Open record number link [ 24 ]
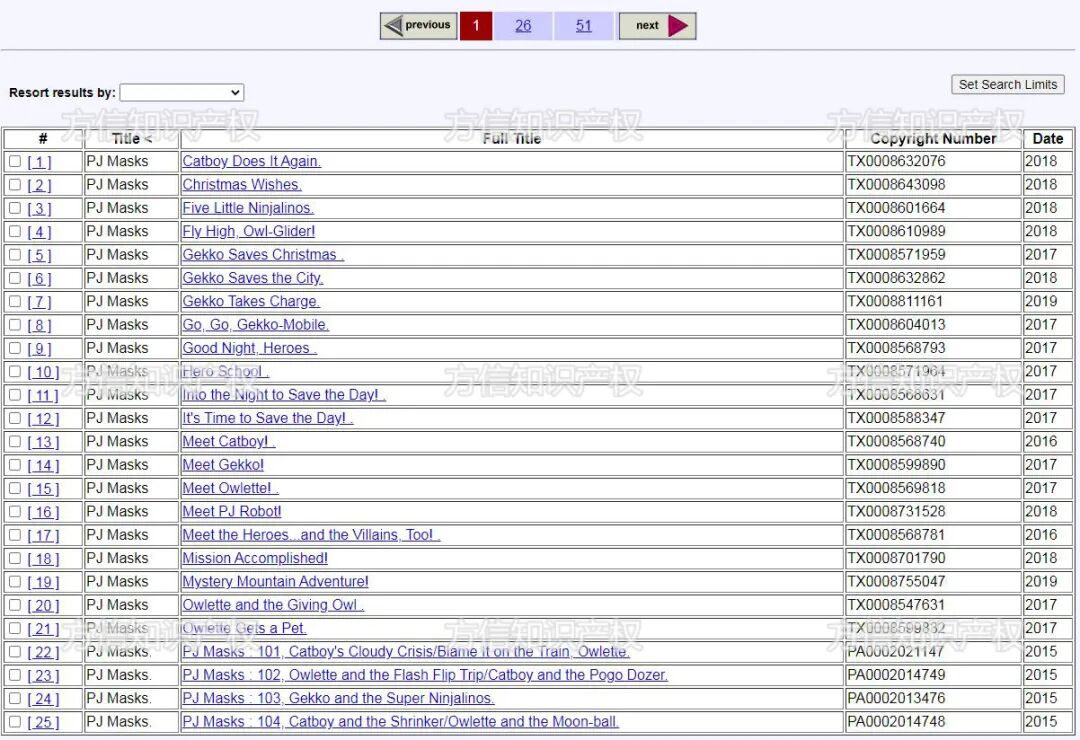This screenshot has height=740, width=1080. [x=43, y=699]
